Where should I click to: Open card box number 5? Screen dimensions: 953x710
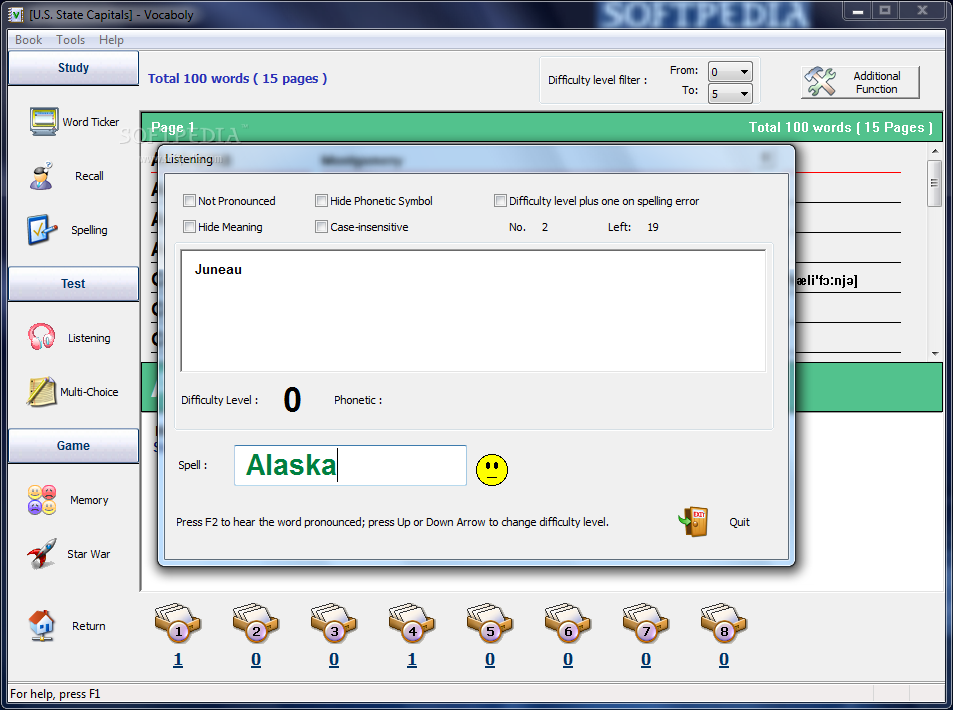(490, 623)
